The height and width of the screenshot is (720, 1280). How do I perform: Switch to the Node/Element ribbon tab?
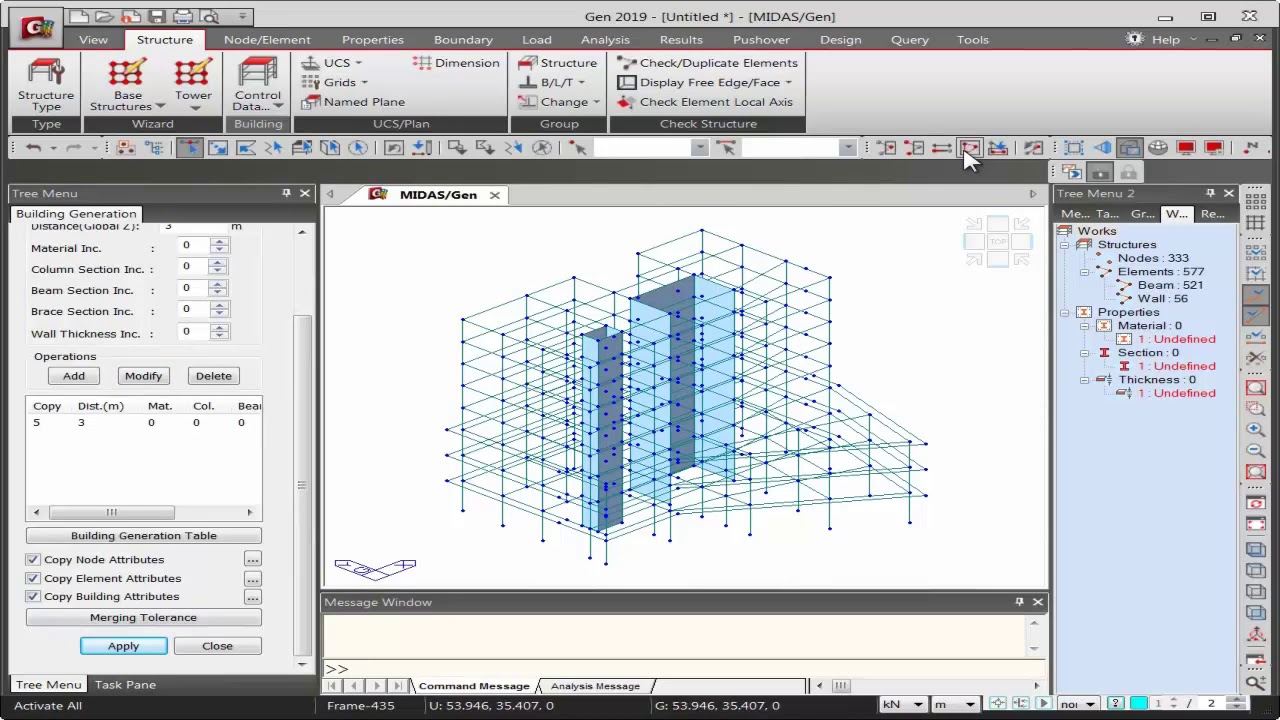pyautogui.click(x=267, y=40)
